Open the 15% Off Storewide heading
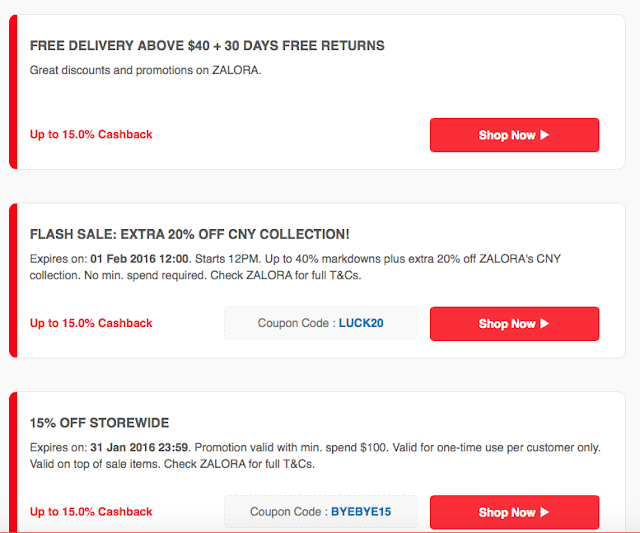Screen dimensions: 640x533 100,423
